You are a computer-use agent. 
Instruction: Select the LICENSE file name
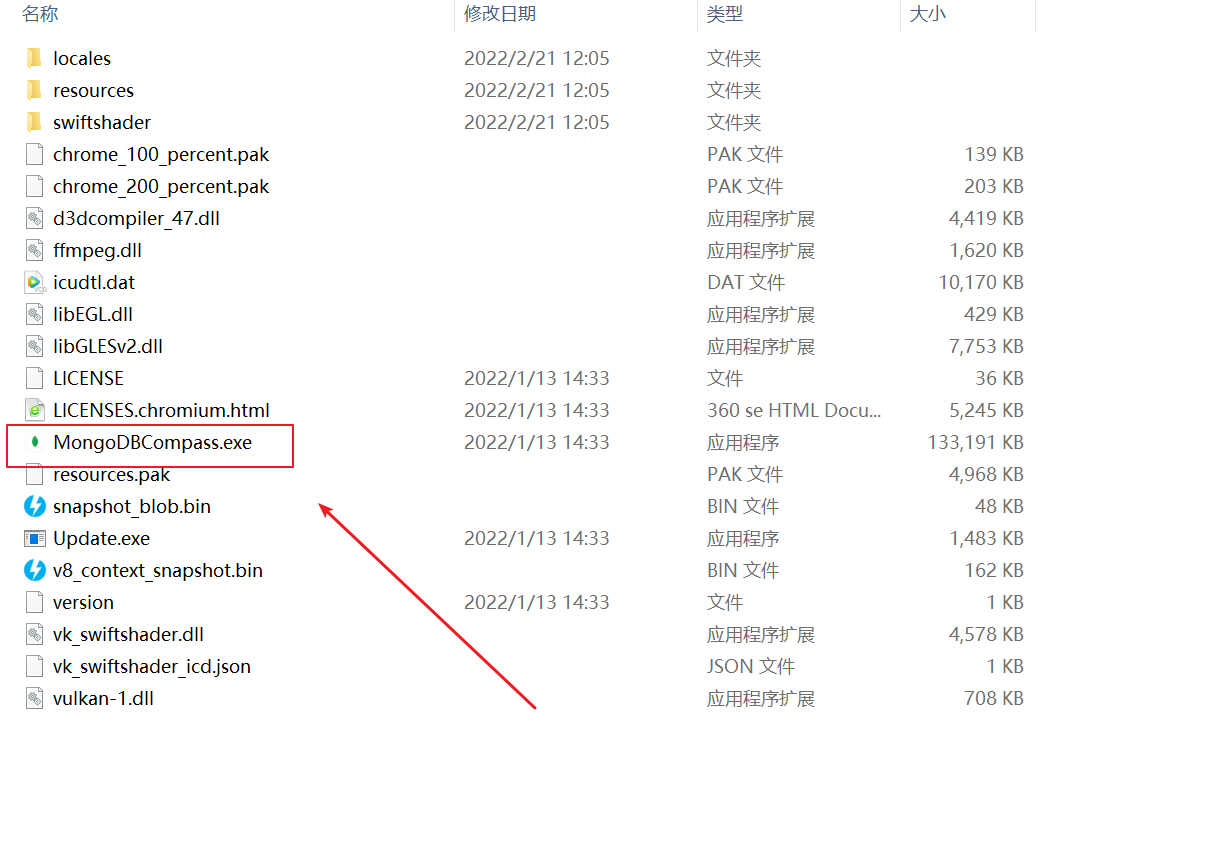click(x=88, y=378)
